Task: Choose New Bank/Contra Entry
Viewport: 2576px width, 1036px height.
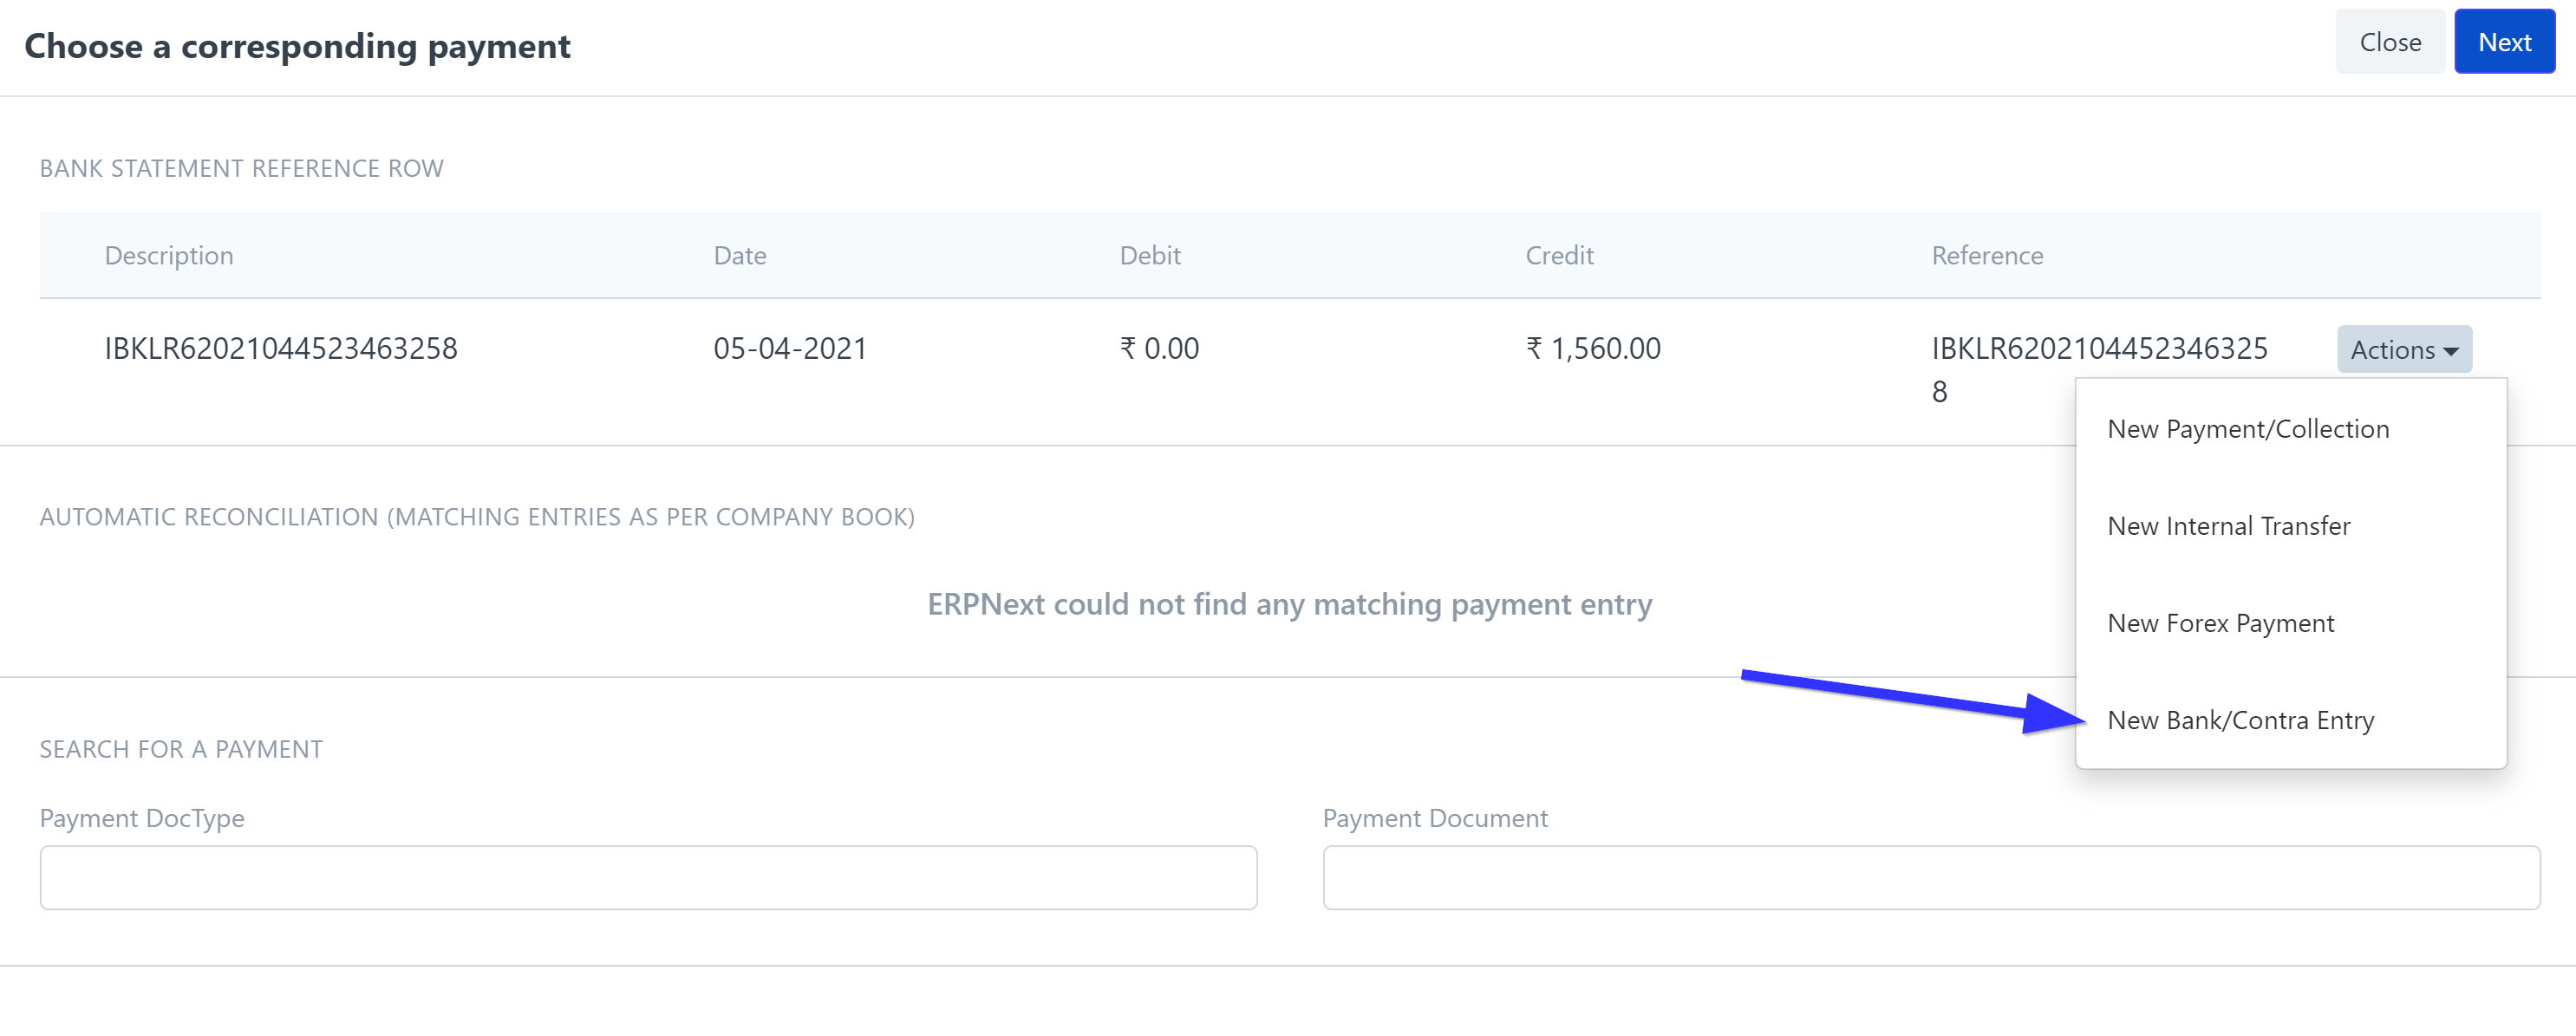Action: tap(2240, 720)
